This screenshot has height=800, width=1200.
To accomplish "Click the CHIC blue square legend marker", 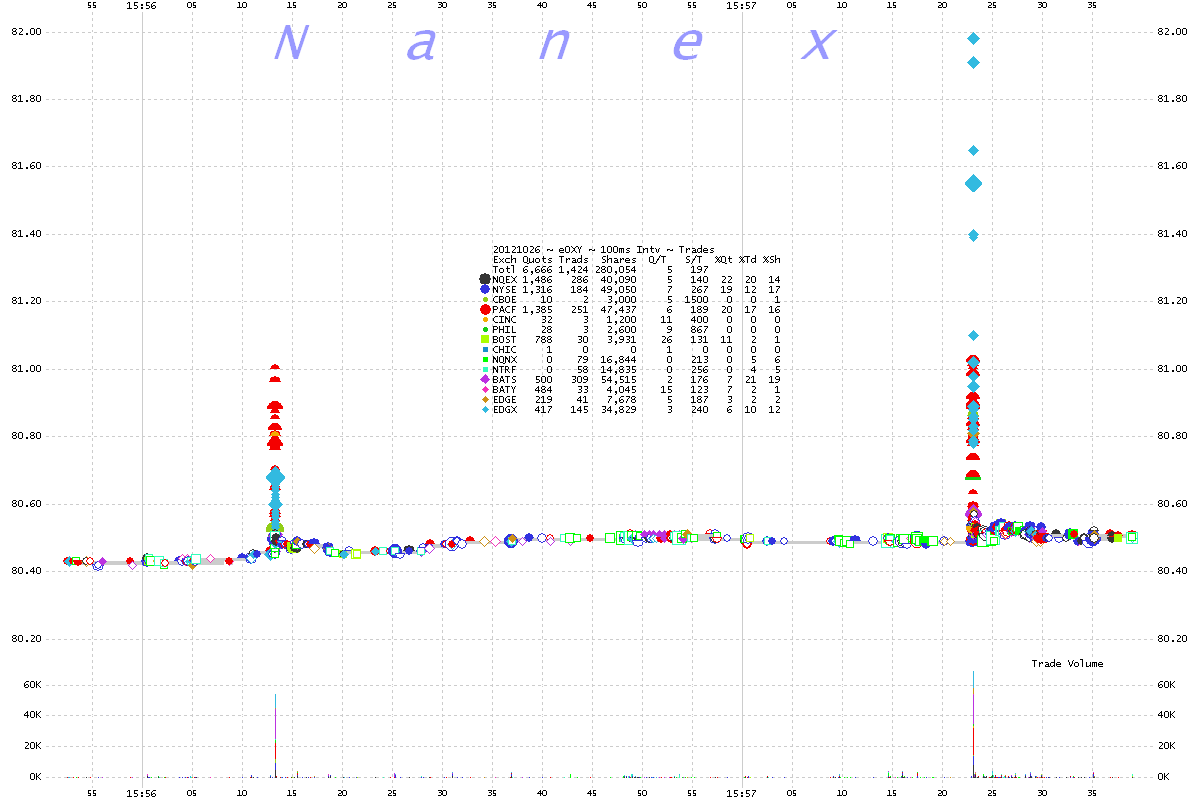I will pos(485,349).
